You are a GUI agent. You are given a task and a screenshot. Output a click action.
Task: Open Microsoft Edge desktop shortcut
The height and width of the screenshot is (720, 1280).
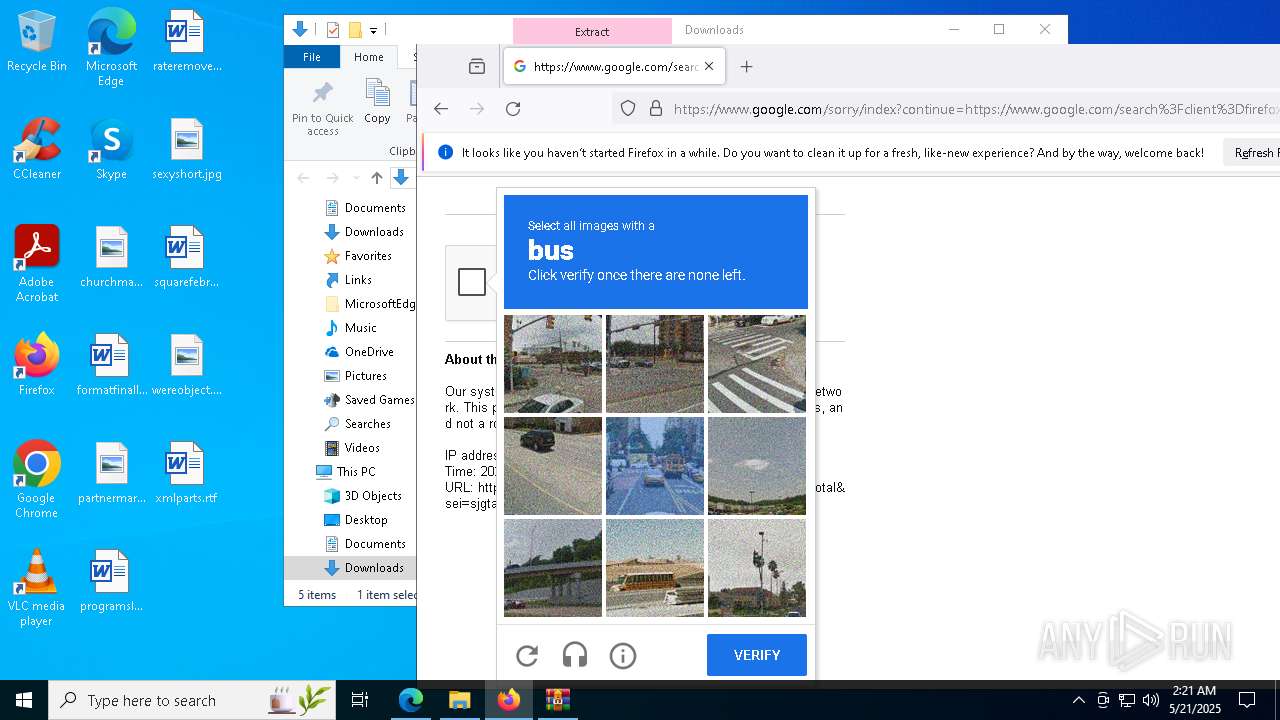(x=111, y=48)
